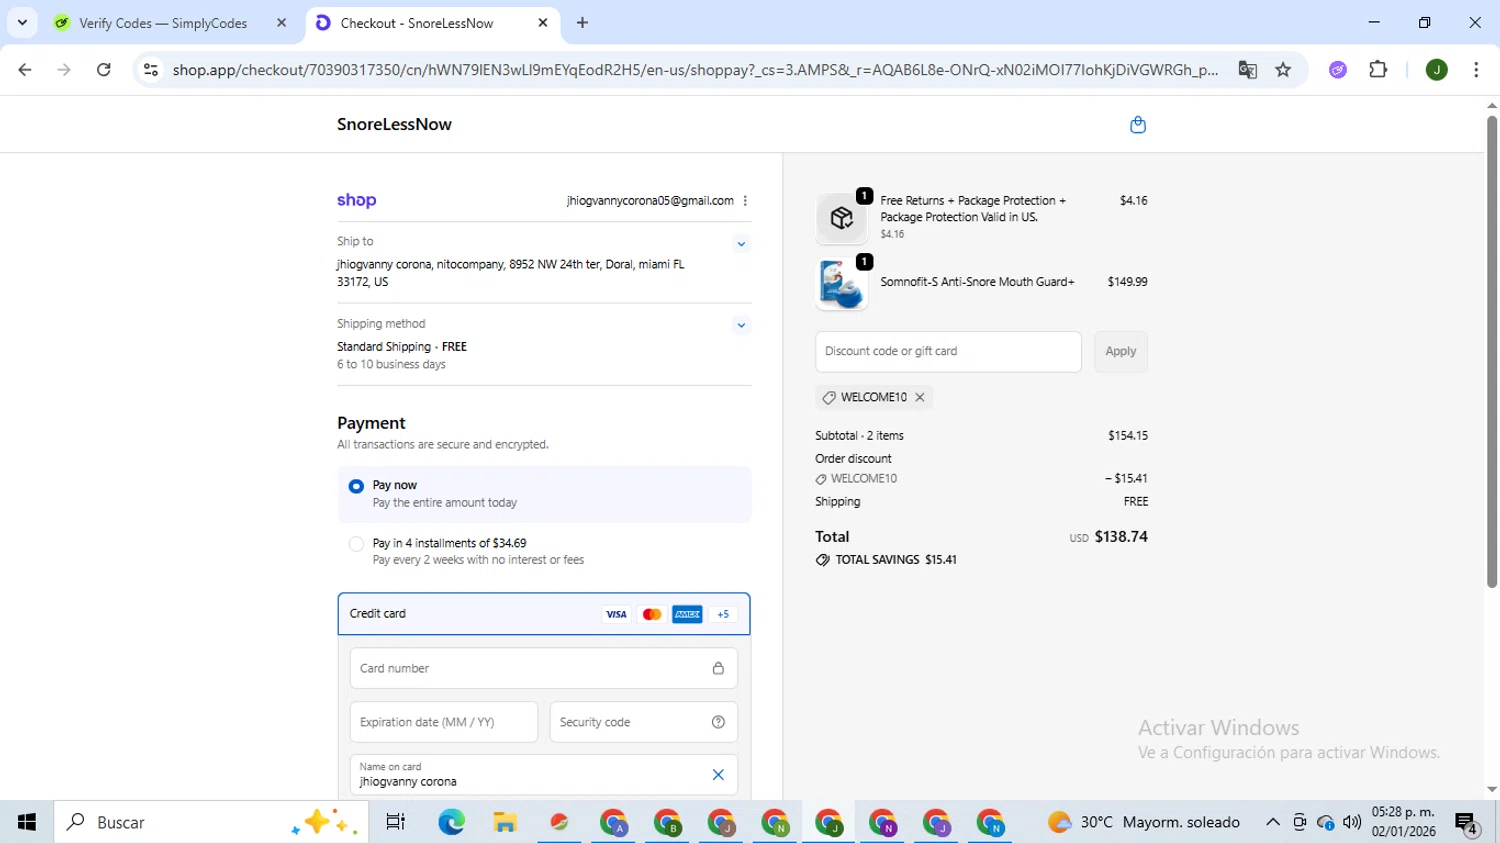Open Task View on the taskbar
This screenshot has width=1500, height=843.
coord(396,822)
